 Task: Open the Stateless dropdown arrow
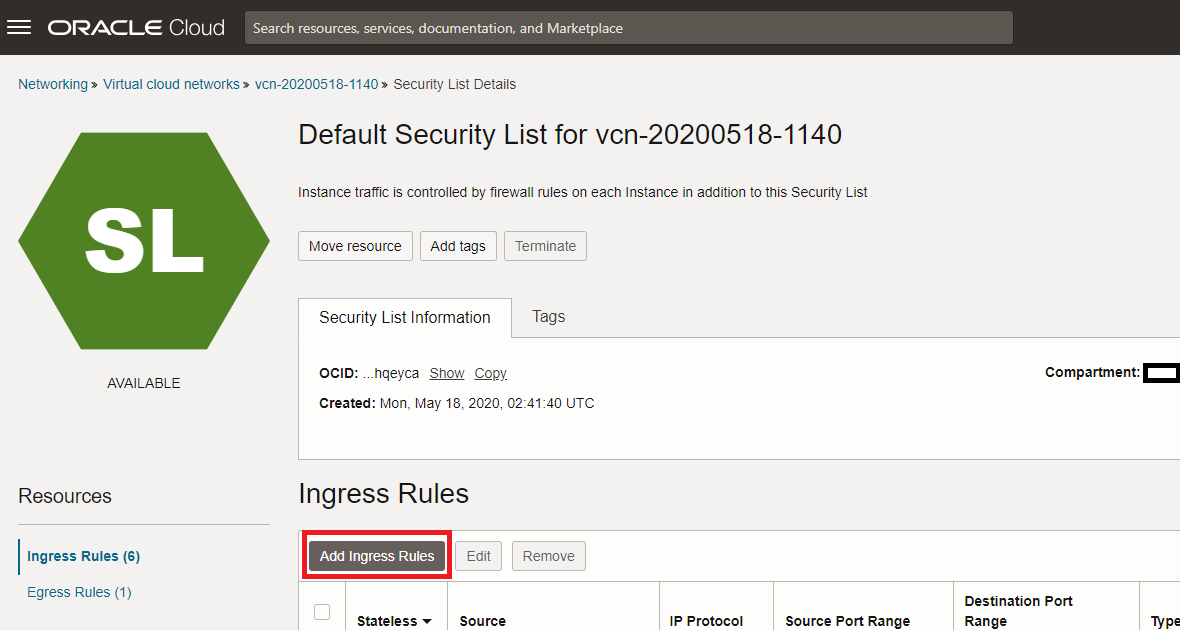(x=428, y=621)
